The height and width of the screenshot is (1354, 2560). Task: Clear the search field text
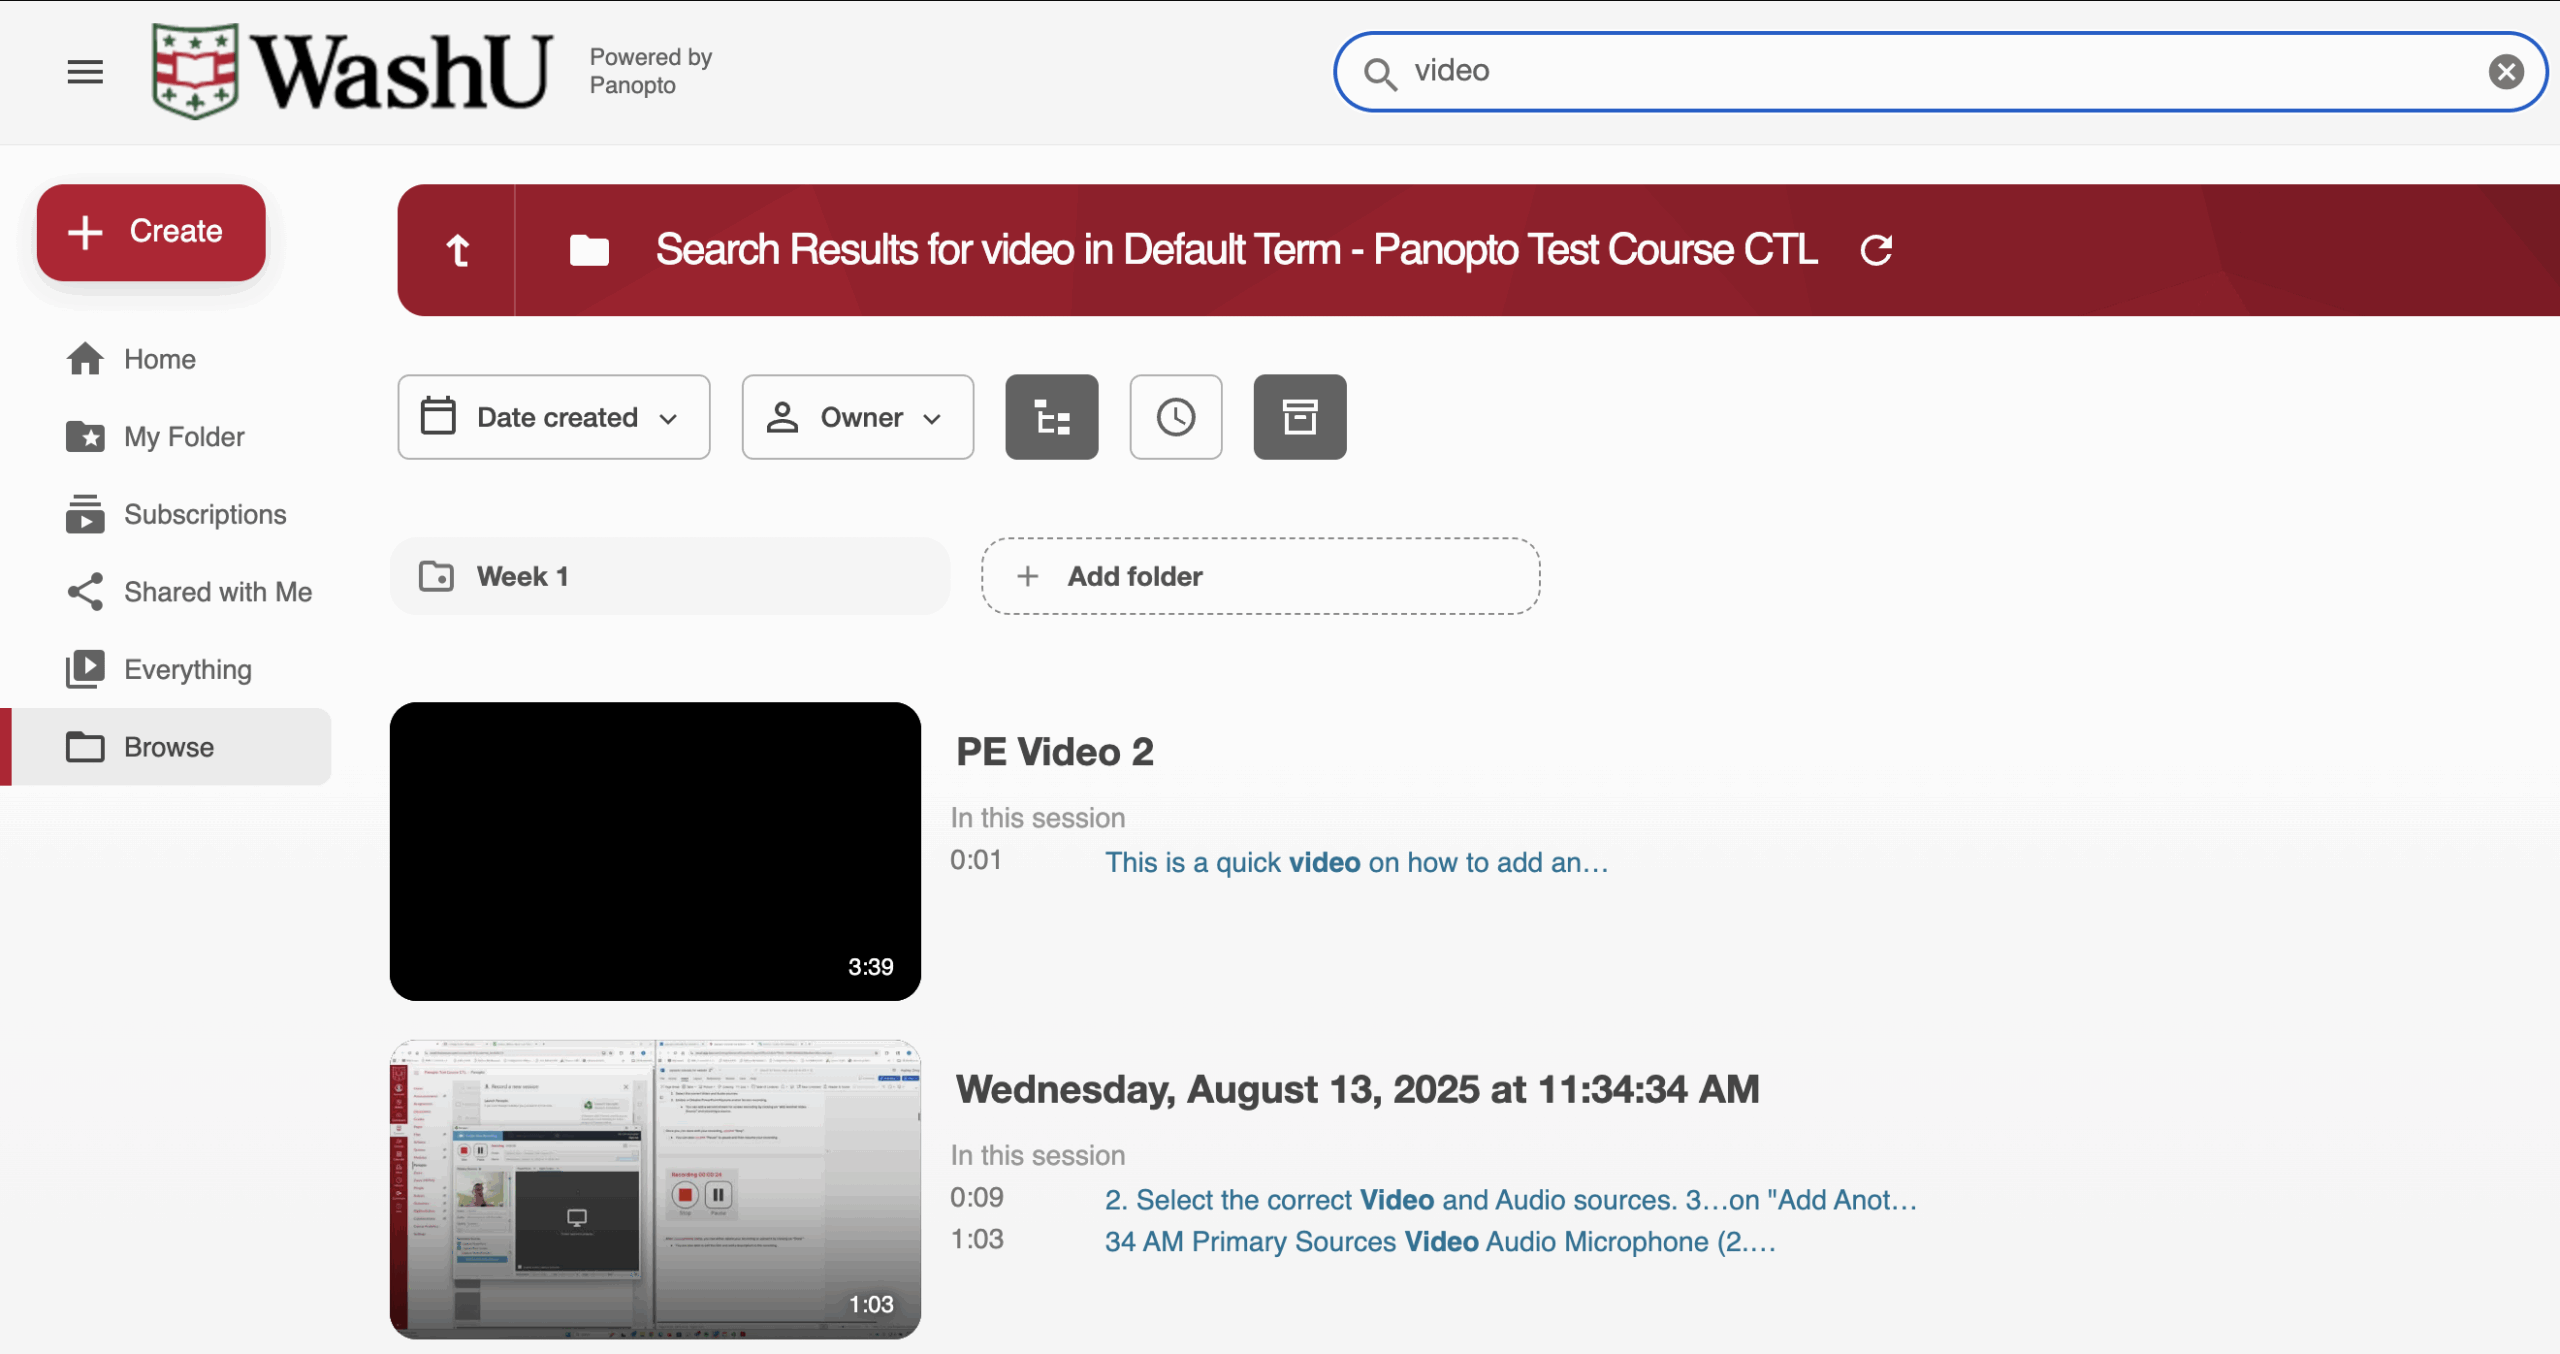pos(2505,72)
